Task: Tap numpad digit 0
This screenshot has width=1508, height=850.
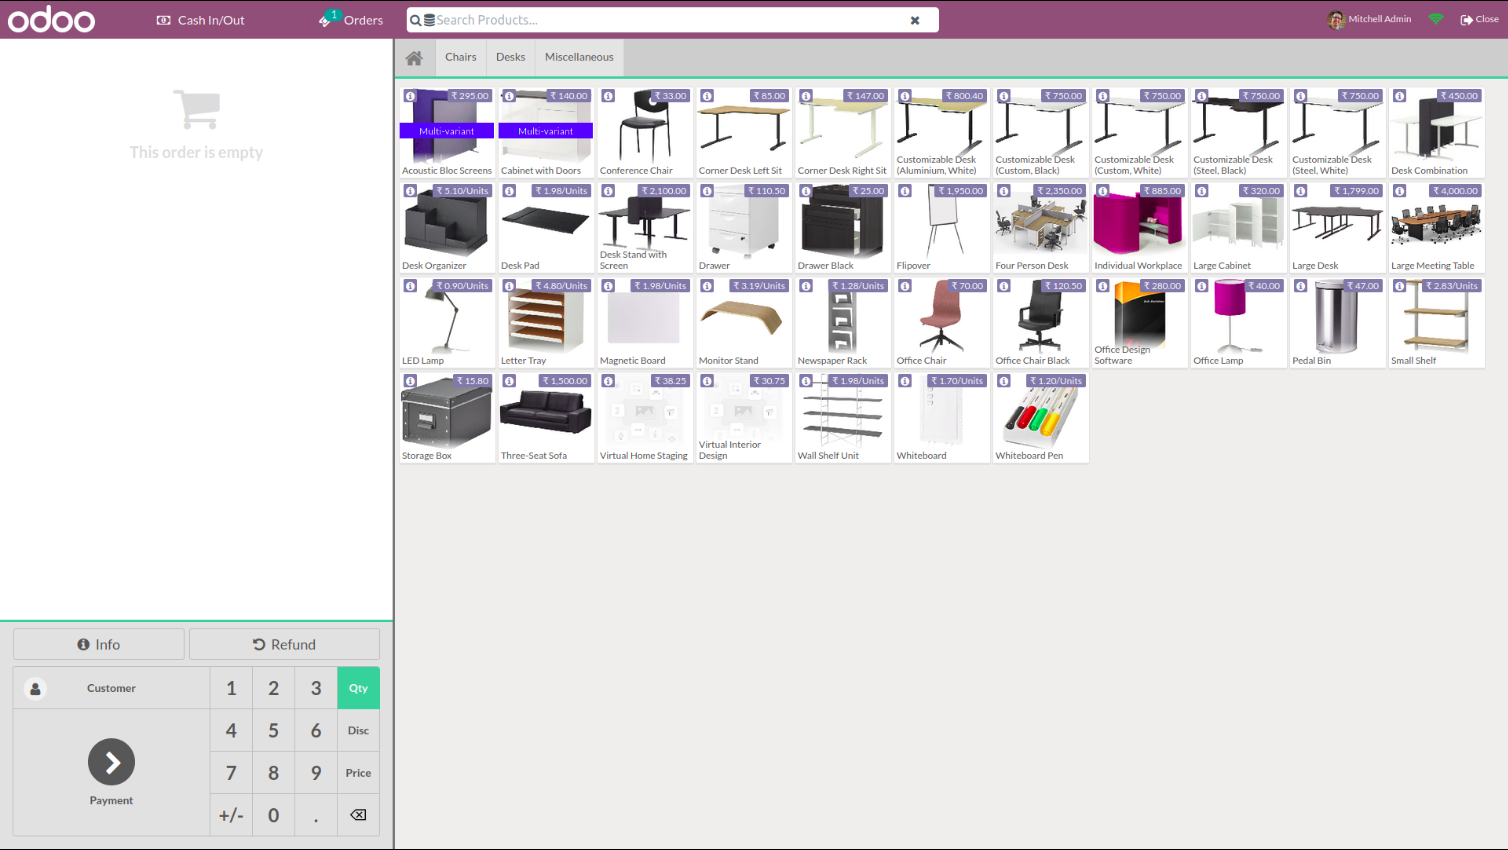Action: coord(273,815)
